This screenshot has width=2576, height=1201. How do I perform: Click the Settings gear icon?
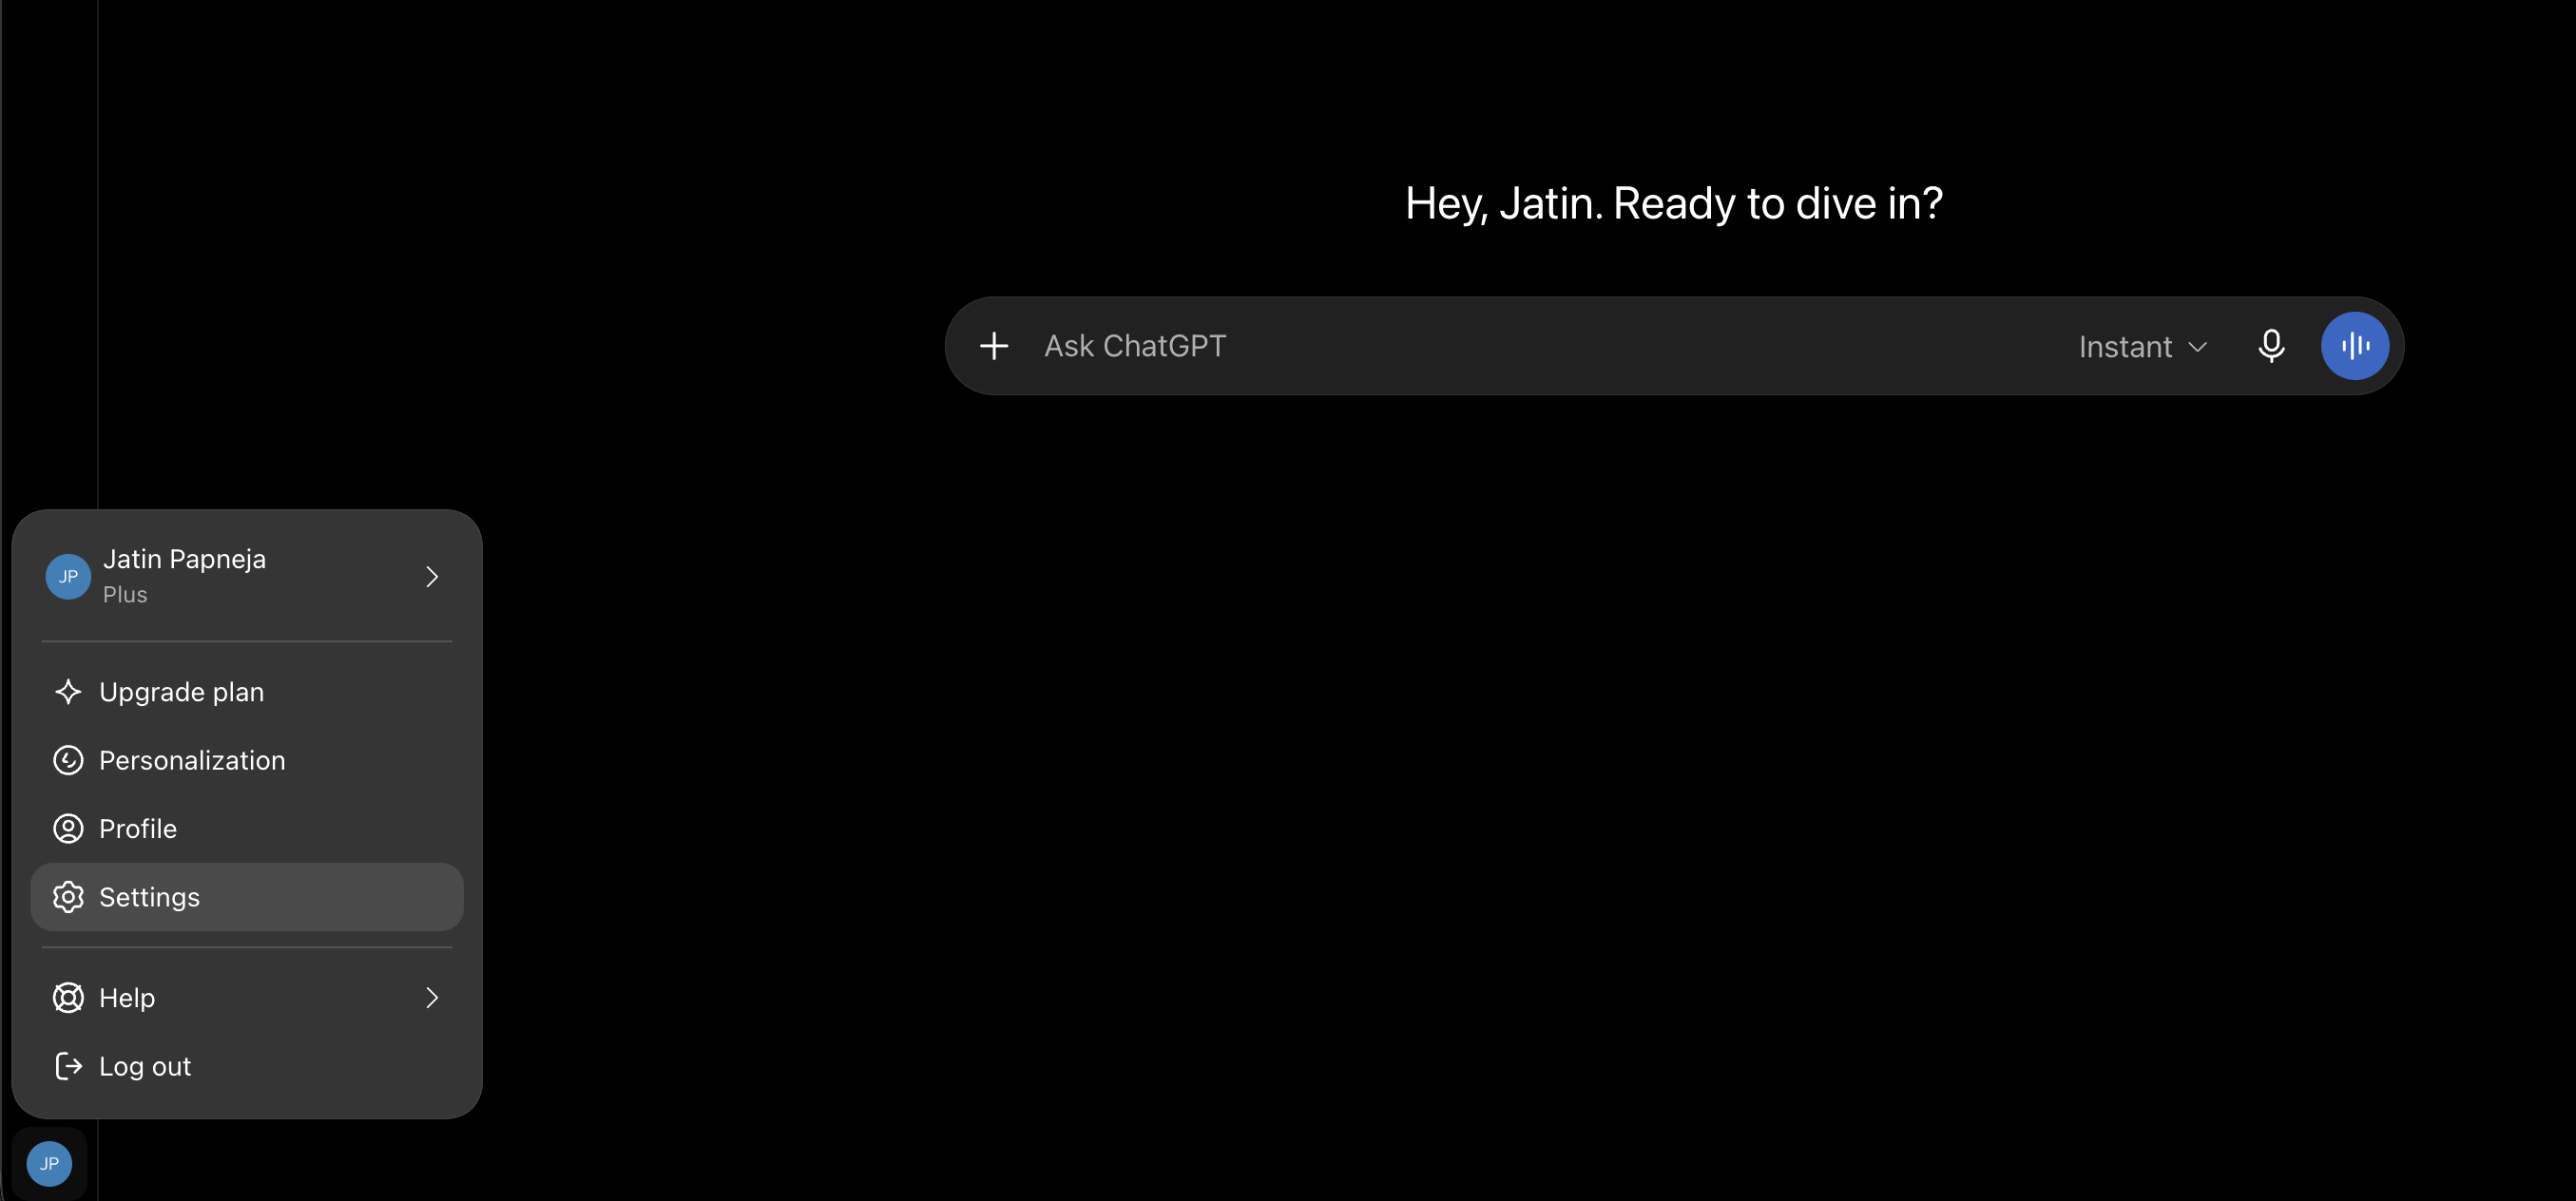click(68, 897)
